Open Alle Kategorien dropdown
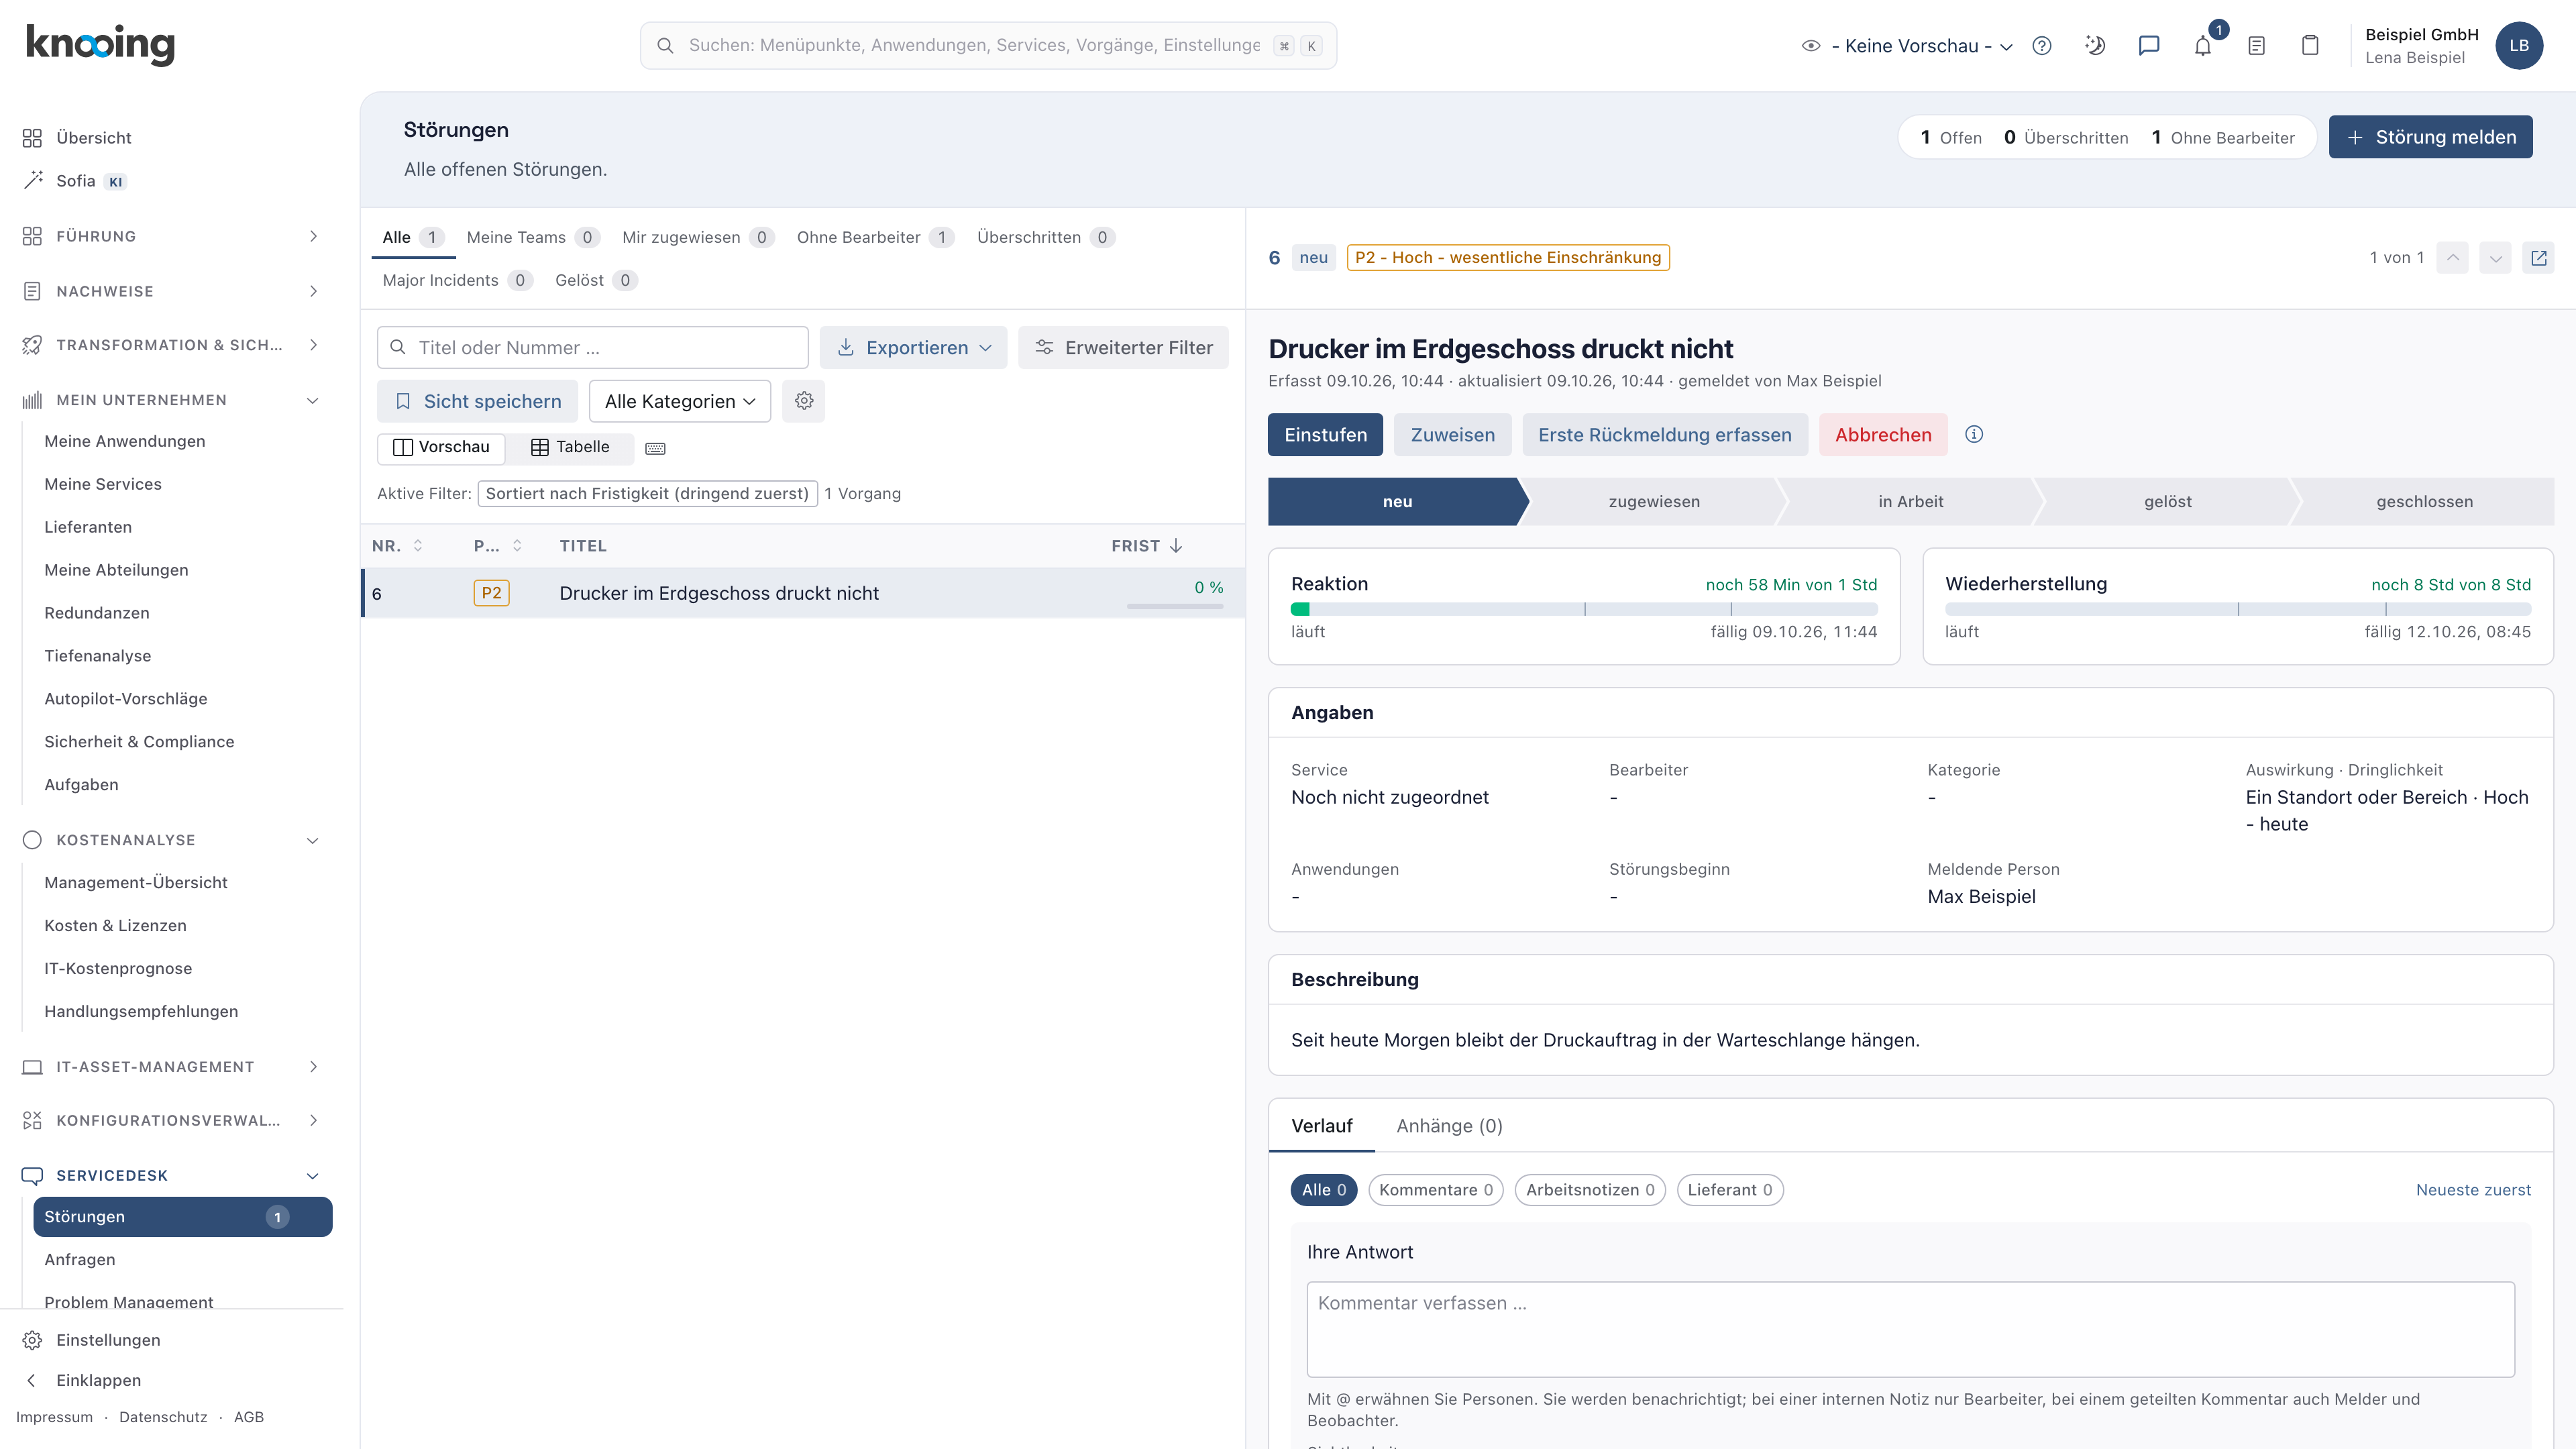The image size is (2576, 1449). click(680, 401)
